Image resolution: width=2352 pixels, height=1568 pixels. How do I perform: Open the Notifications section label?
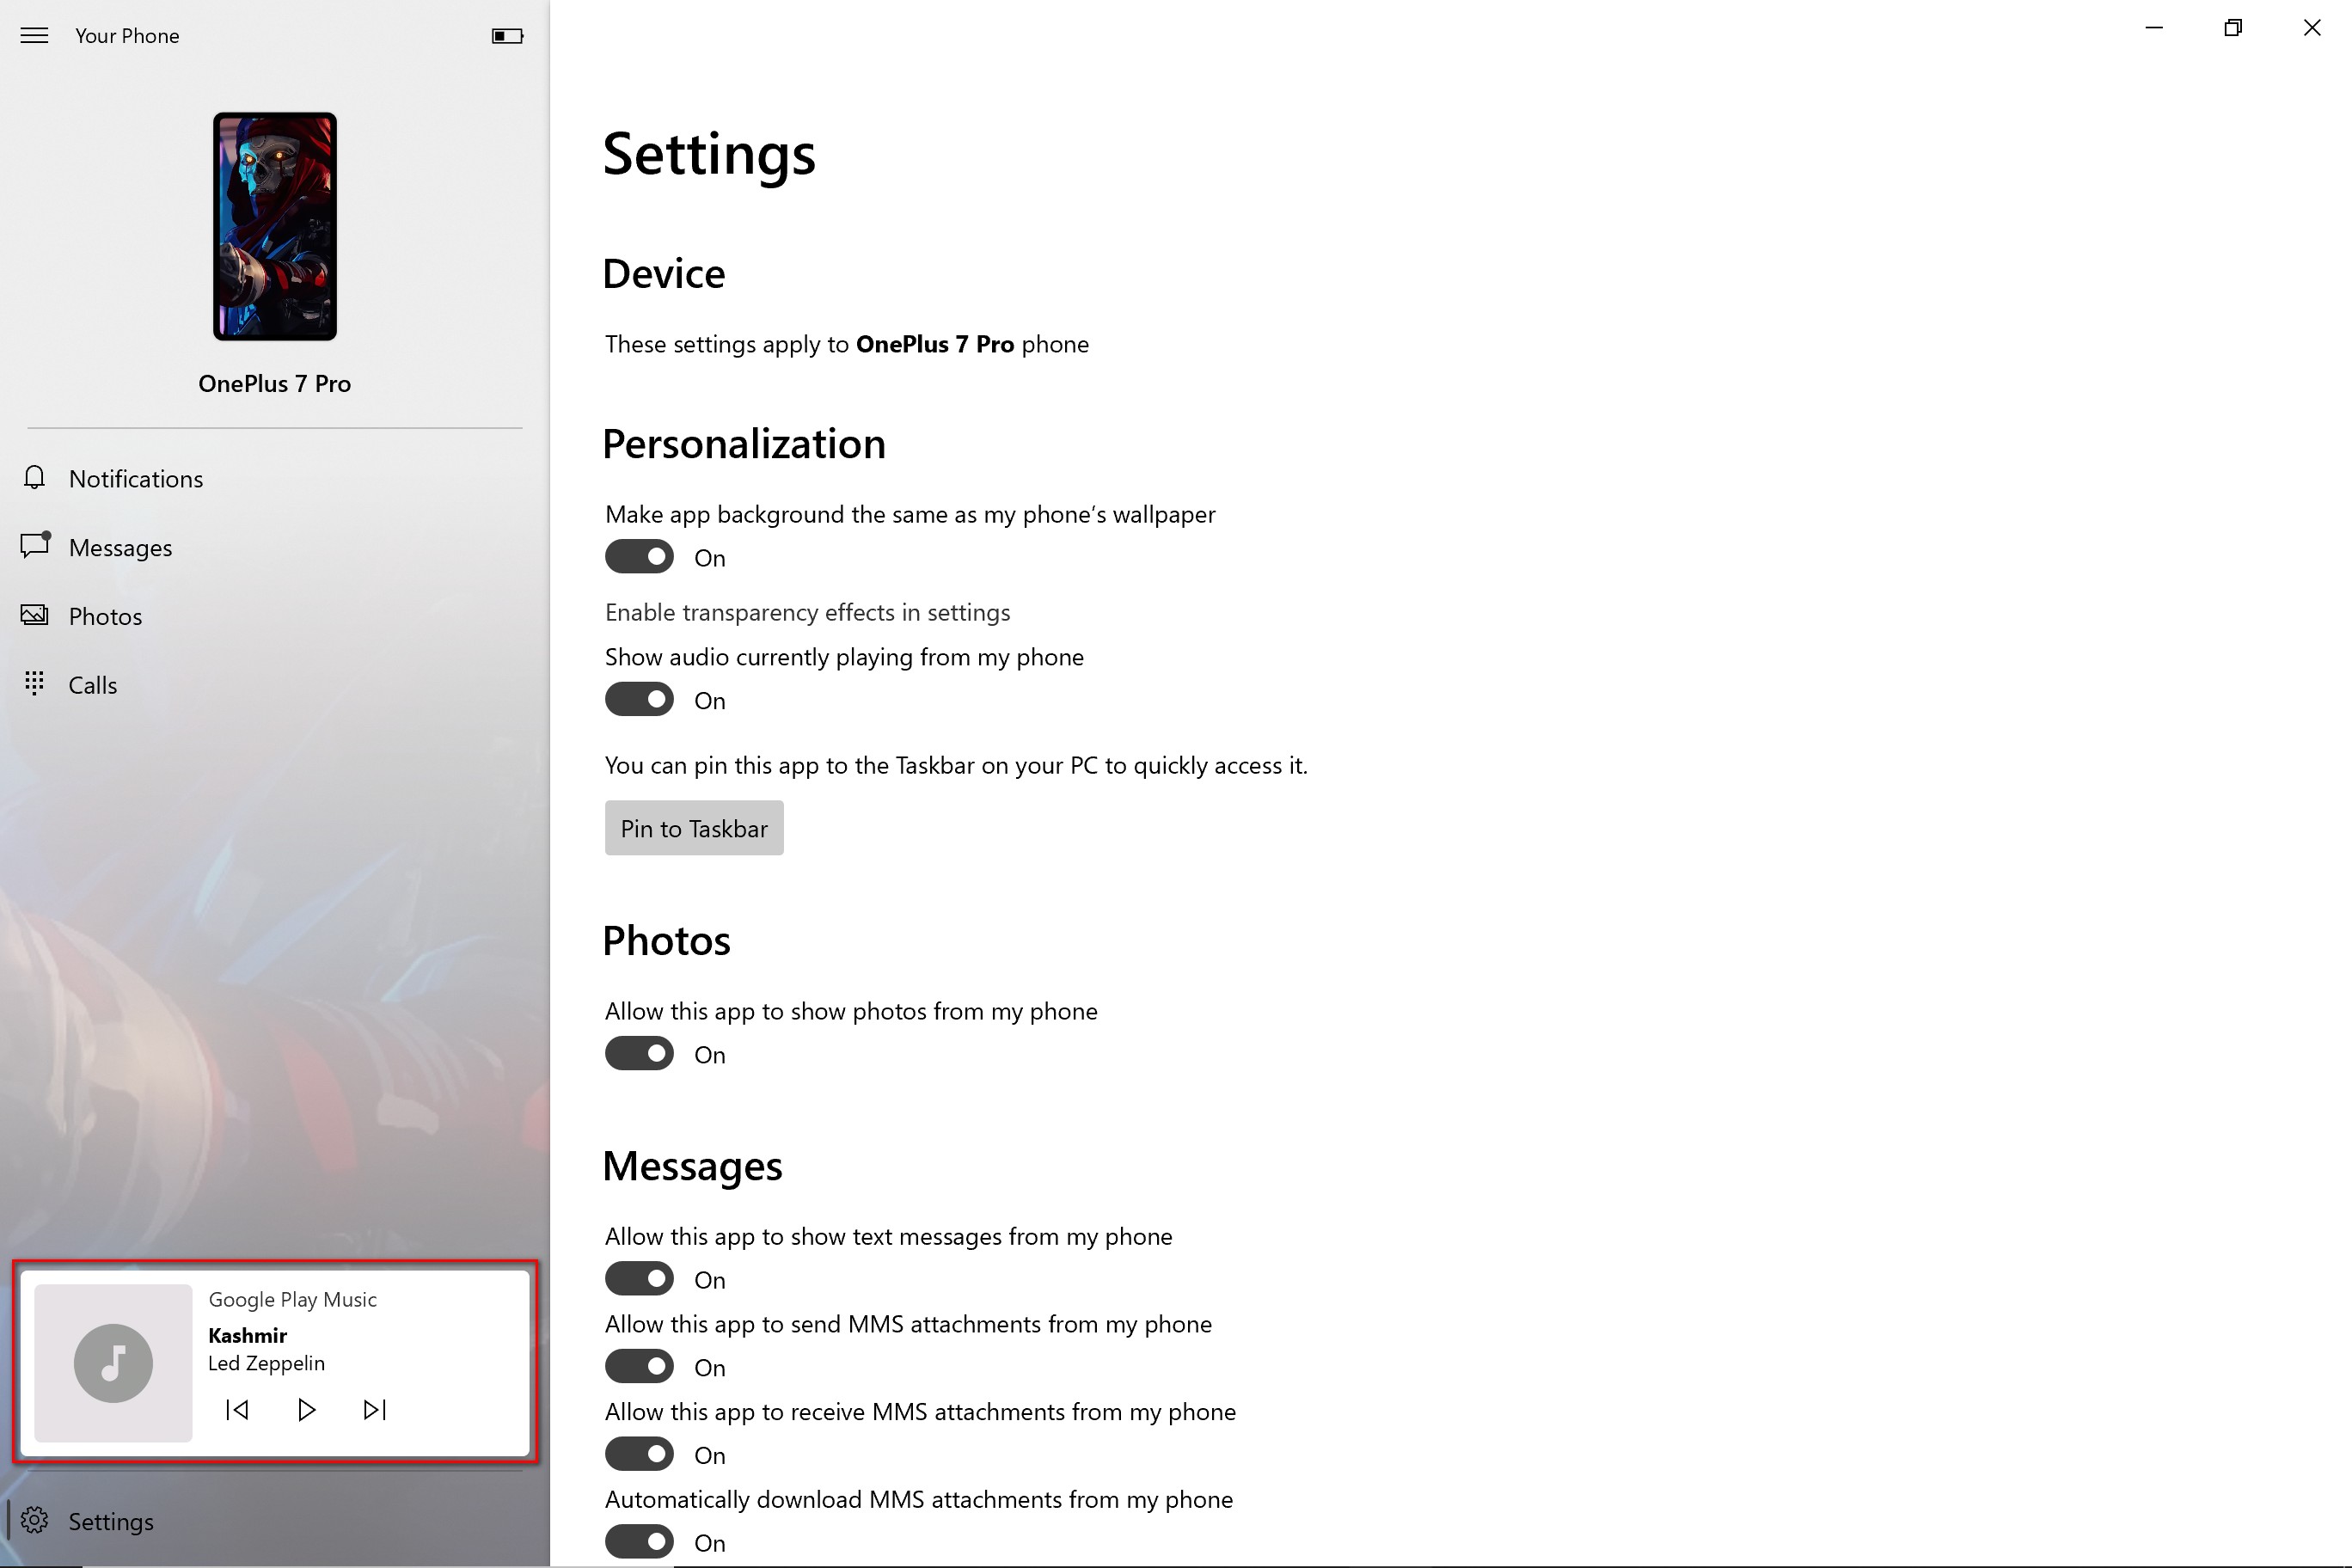pos(136,479)
